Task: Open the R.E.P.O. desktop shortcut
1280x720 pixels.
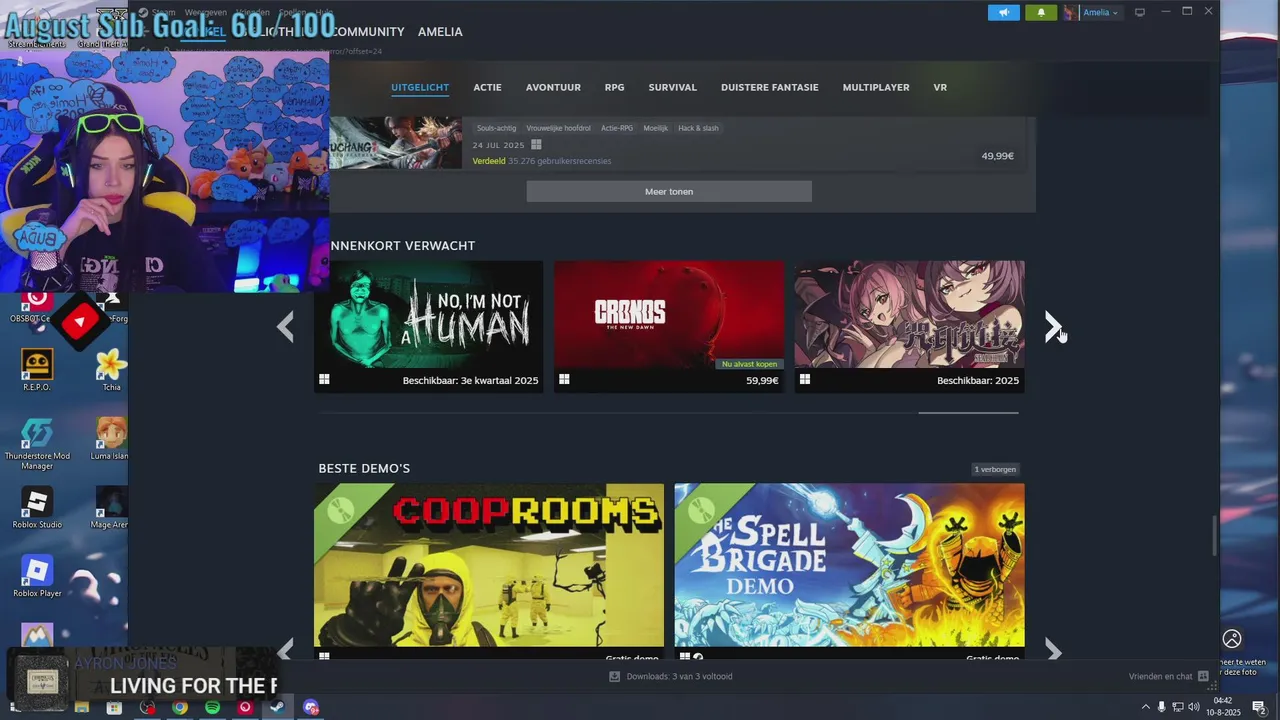Action: coord(37,371)
